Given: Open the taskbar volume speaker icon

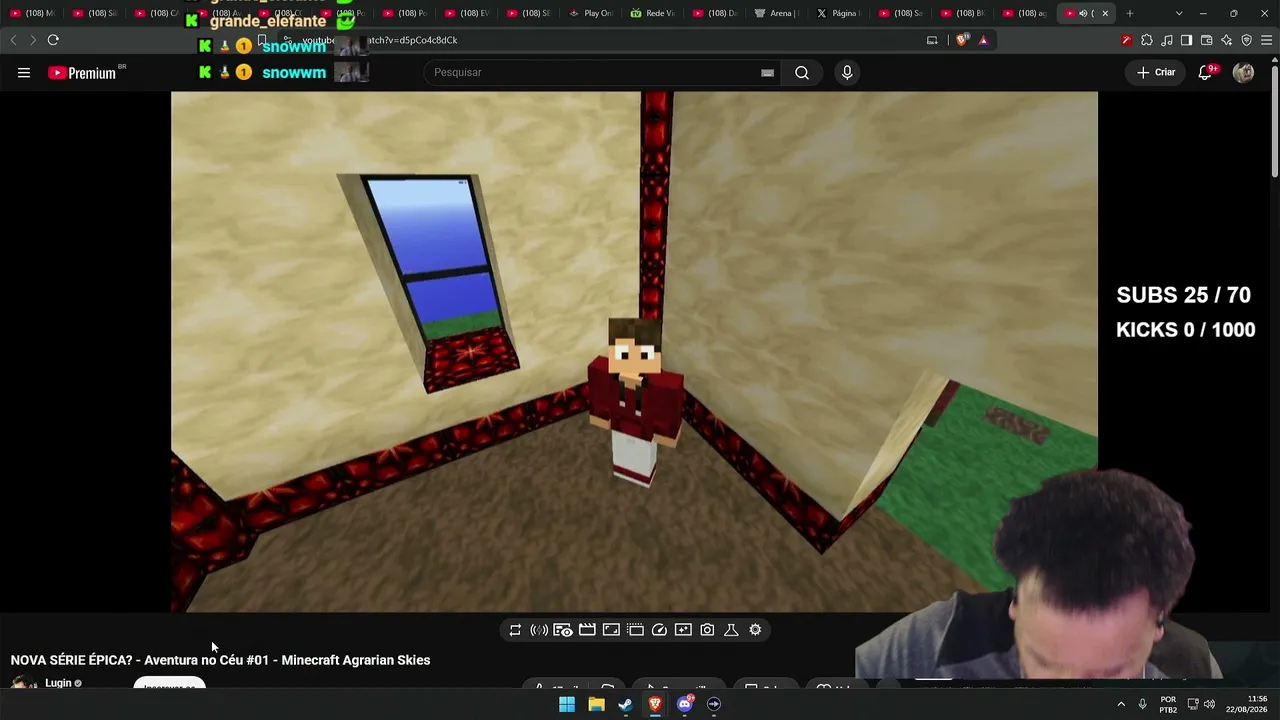Looking at the screenshot, I should [1209, 704].
